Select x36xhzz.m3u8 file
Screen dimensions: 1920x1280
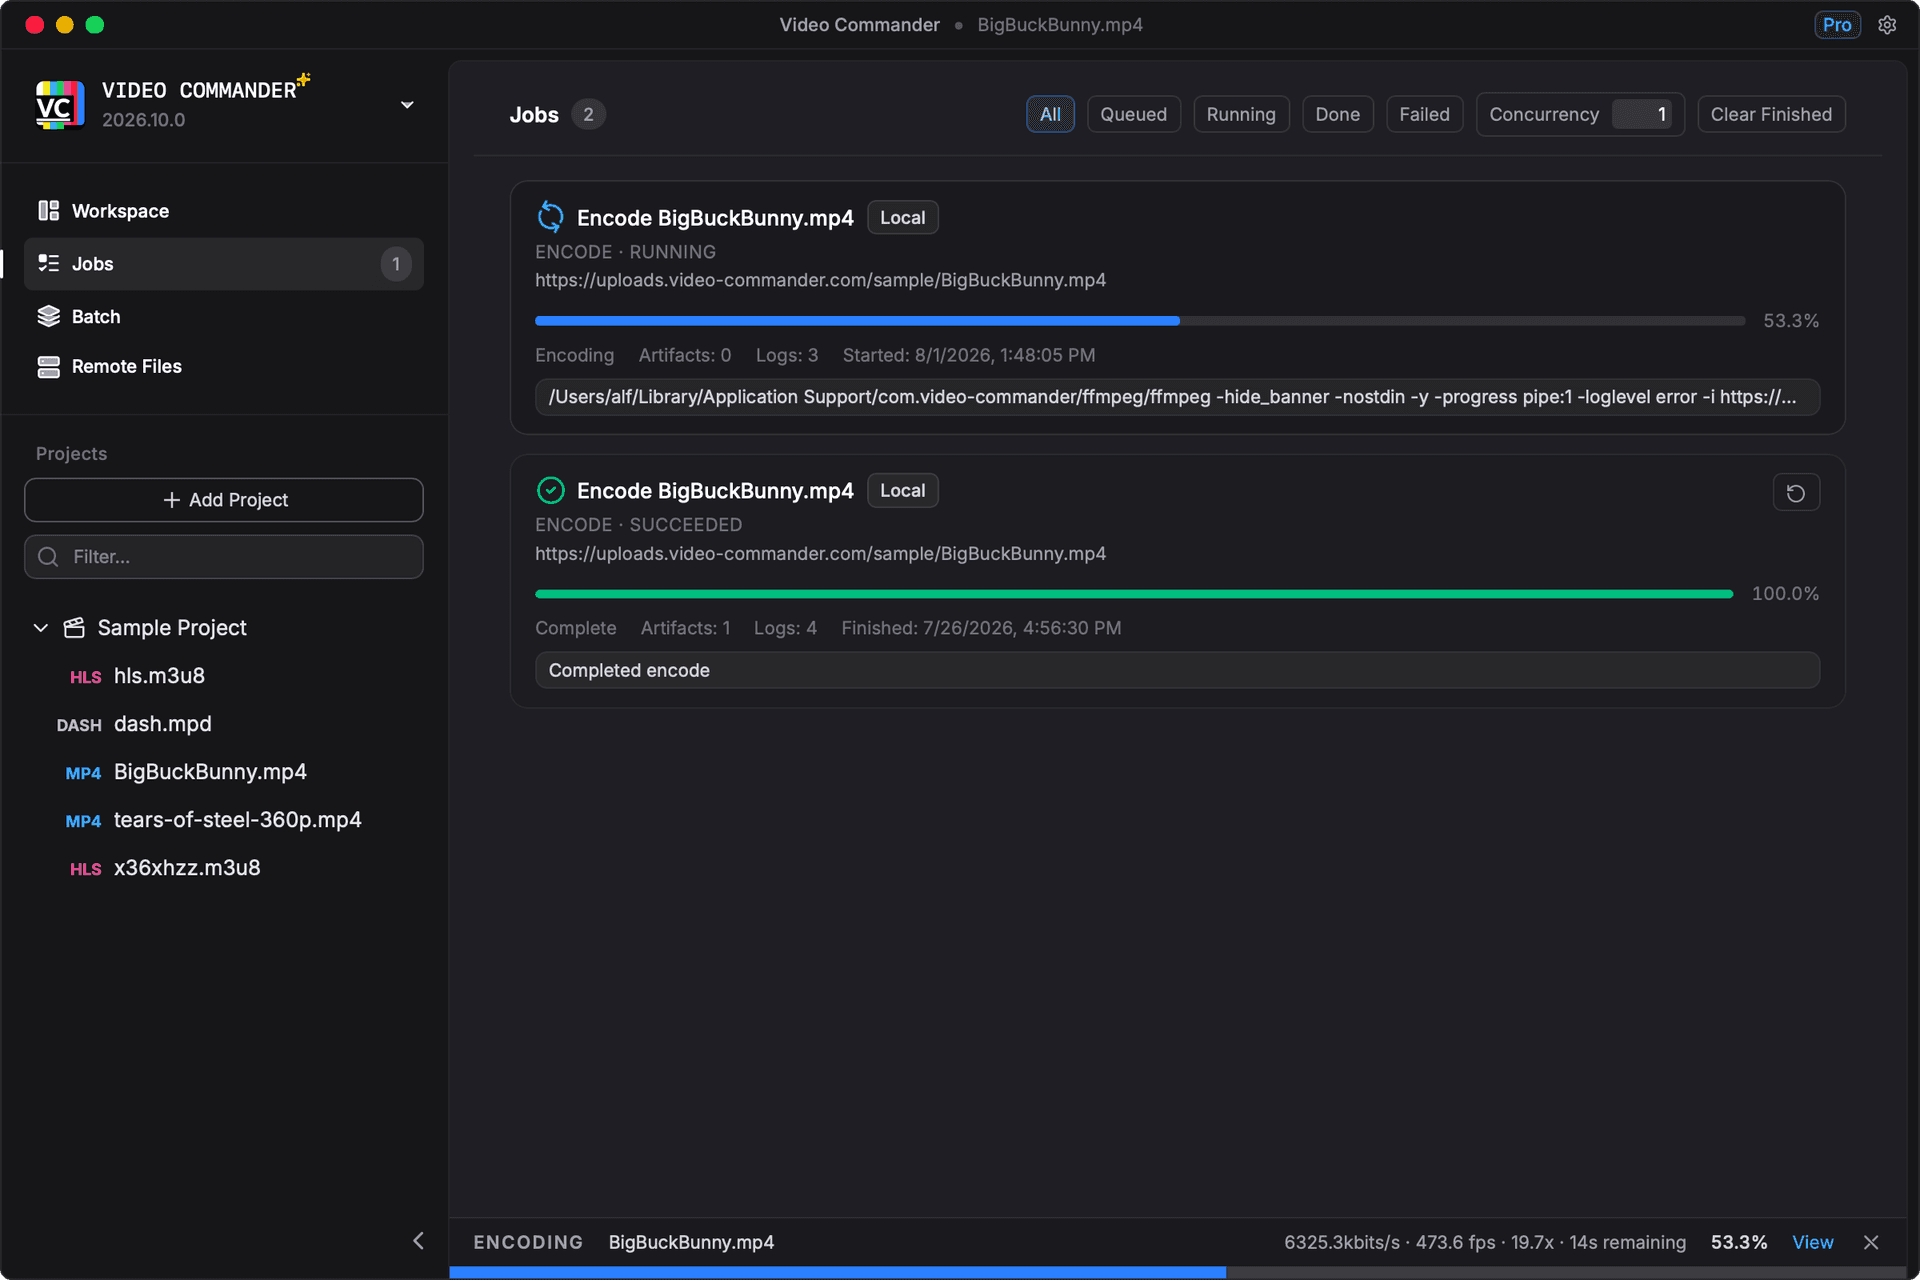point(187,868)
